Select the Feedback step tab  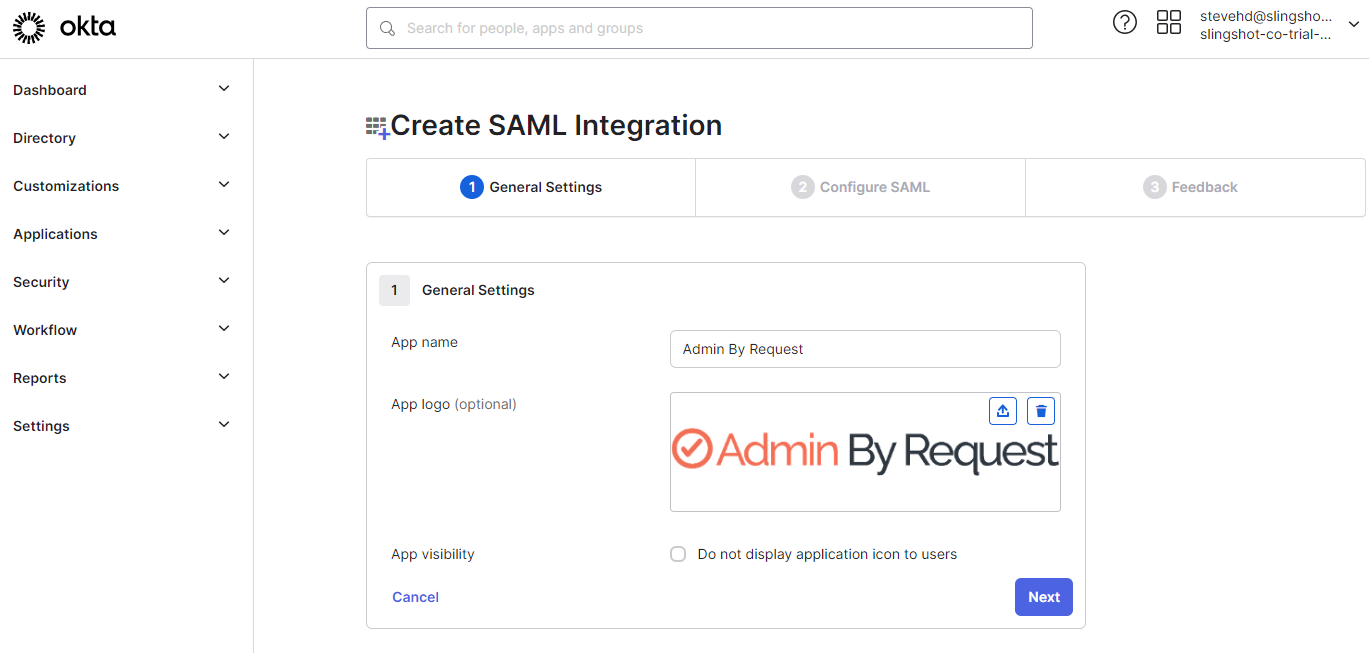(x=1195, y=187)
